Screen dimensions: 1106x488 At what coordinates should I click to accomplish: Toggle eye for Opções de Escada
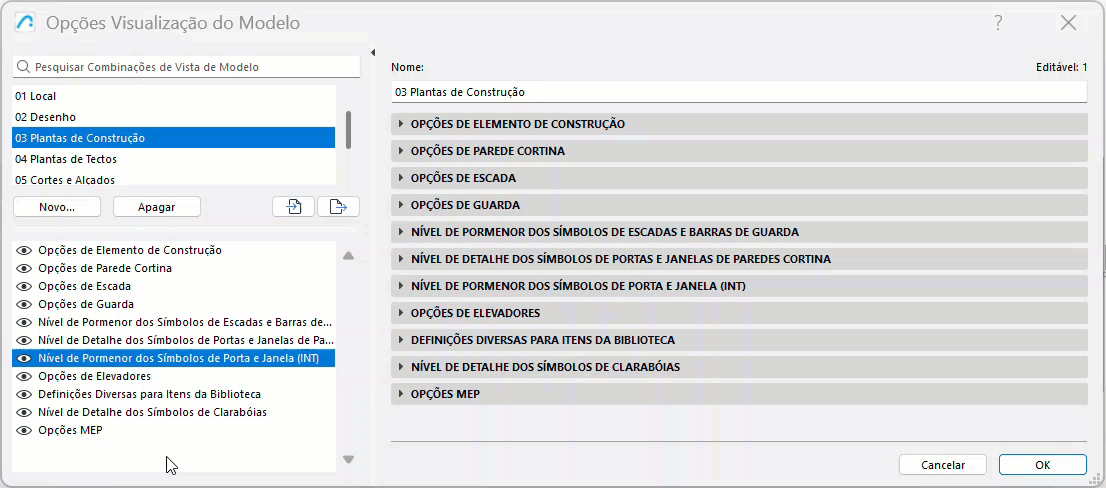pos(25,286)
